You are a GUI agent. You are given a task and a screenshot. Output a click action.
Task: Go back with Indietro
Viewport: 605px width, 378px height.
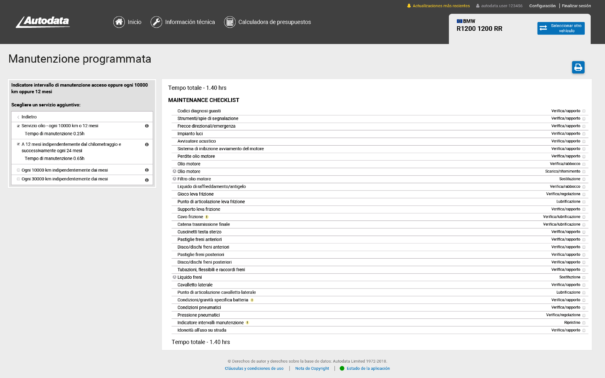click(x=29, y=117)
